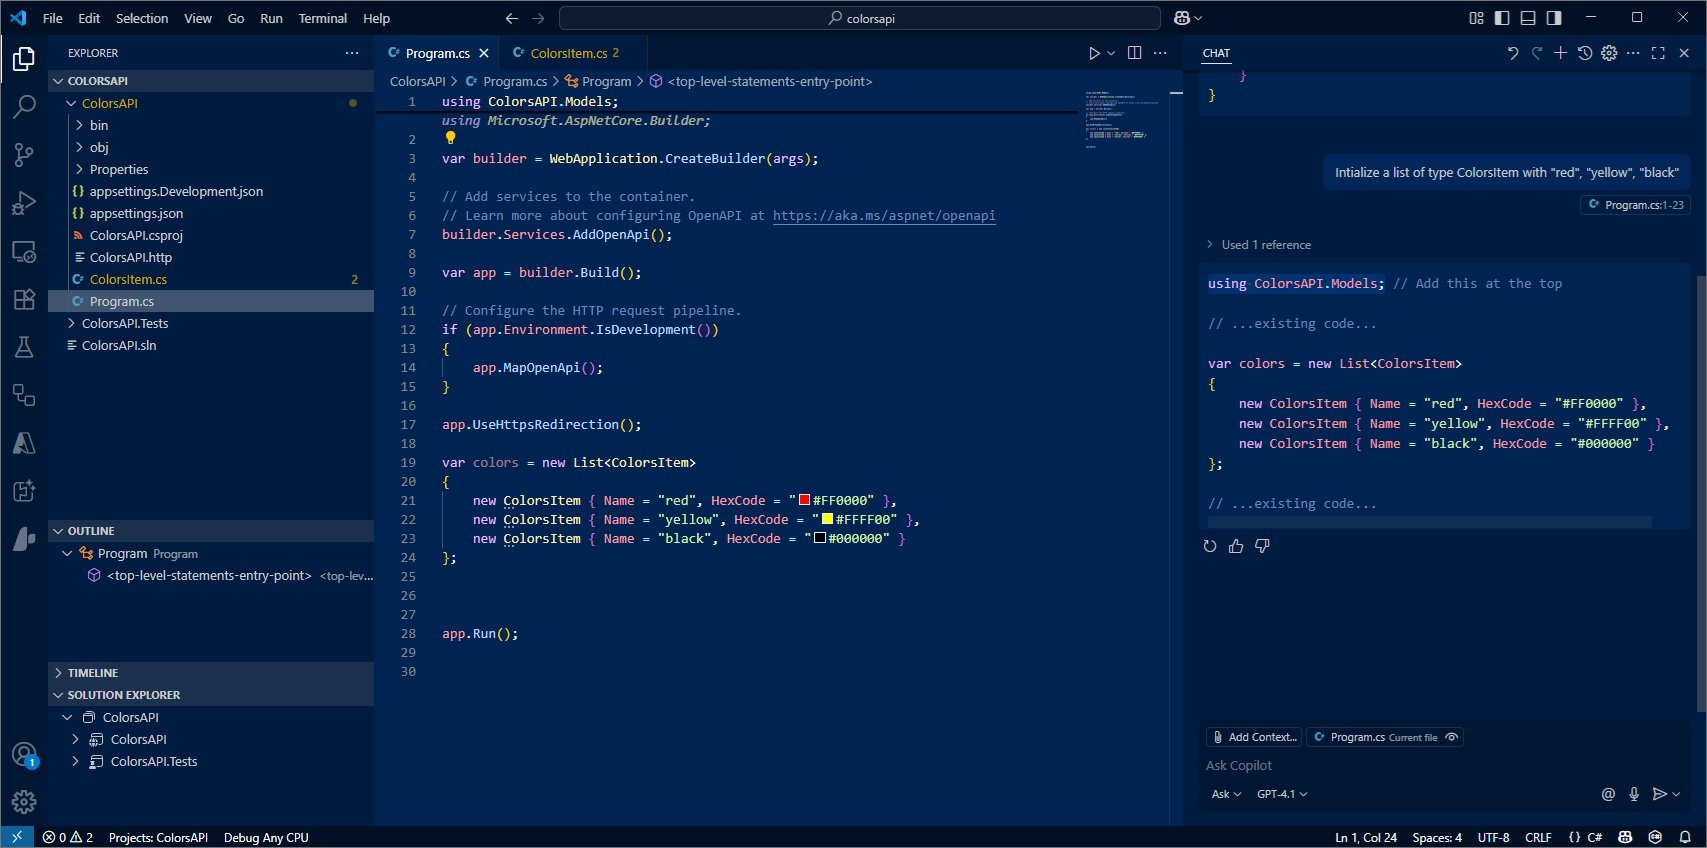
Task: Click the errors and warnings indicator
Action: click(x=68, y=837)
